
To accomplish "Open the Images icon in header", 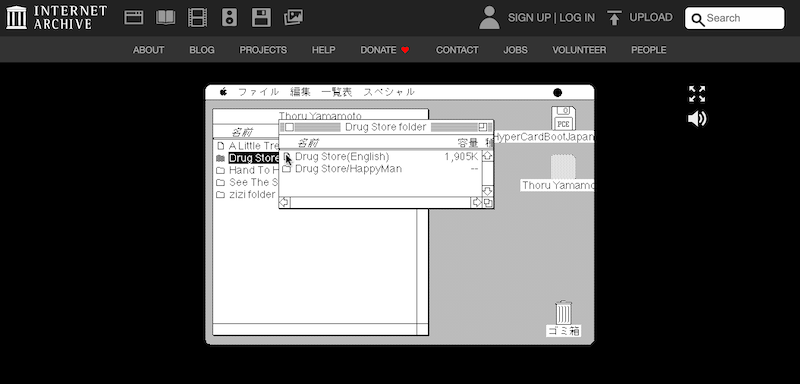I will pos(293,17).
